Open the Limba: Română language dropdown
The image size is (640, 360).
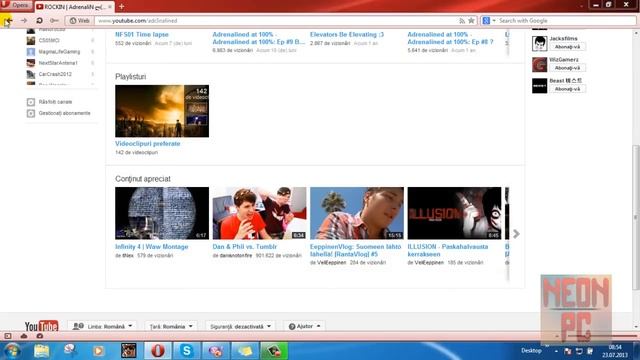tap(102, 327)
